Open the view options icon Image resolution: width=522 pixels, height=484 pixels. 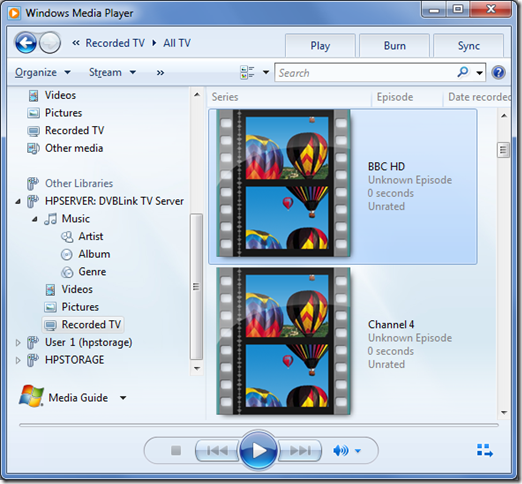pos(247,72)
